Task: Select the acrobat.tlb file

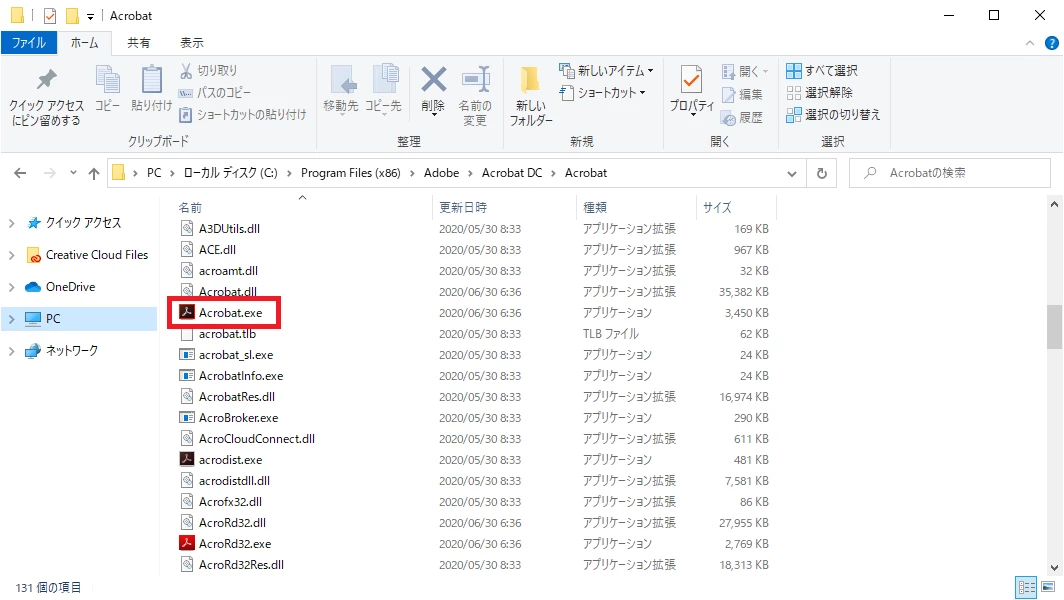Action: coord(227,333)
